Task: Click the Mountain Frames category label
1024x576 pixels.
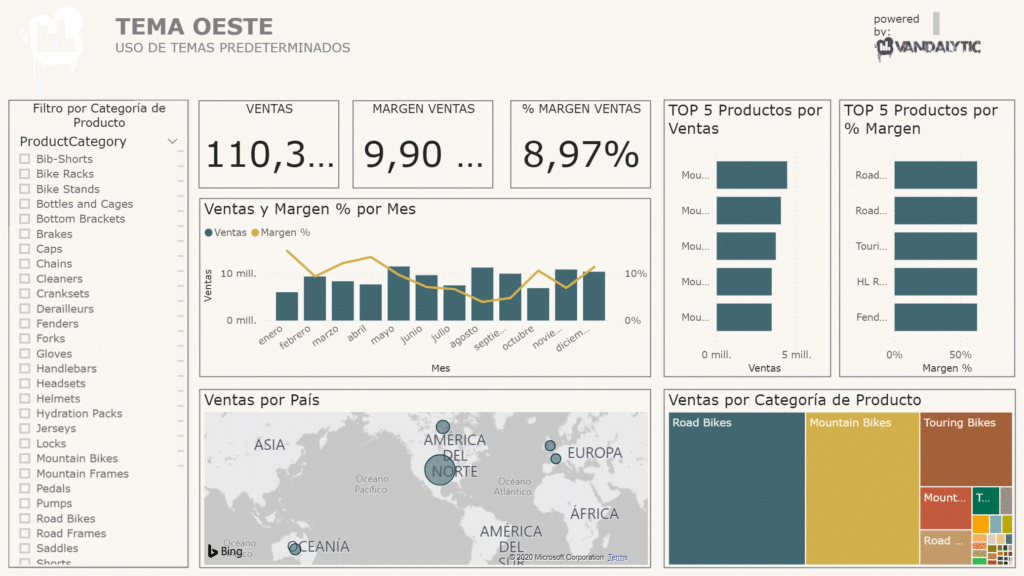Action: [82, 473]
